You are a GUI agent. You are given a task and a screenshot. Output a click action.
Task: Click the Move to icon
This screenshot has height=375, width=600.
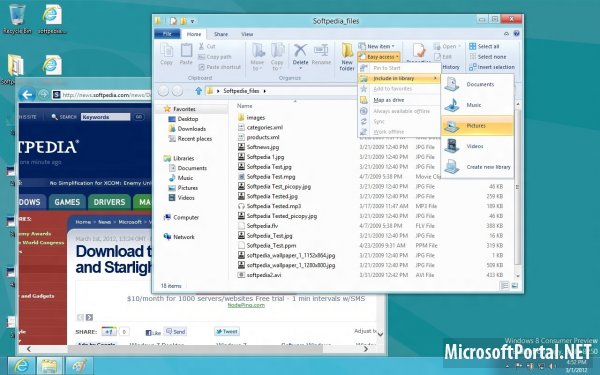click(x=258, y=57)
